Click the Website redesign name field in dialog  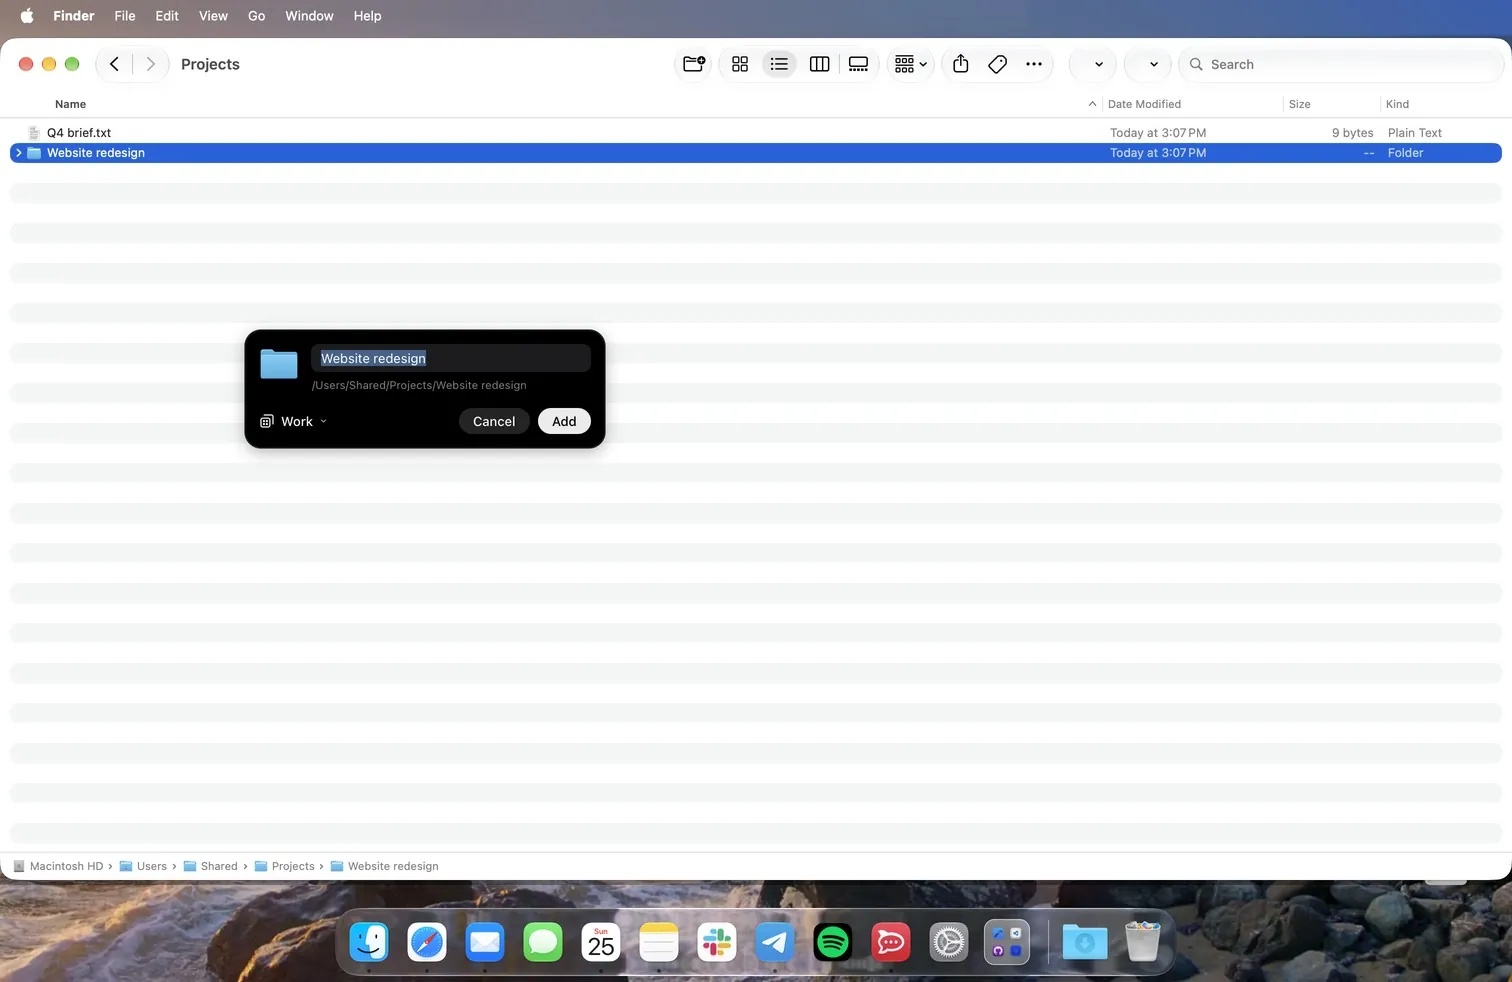pyautogui.click(x=451, y=358)
